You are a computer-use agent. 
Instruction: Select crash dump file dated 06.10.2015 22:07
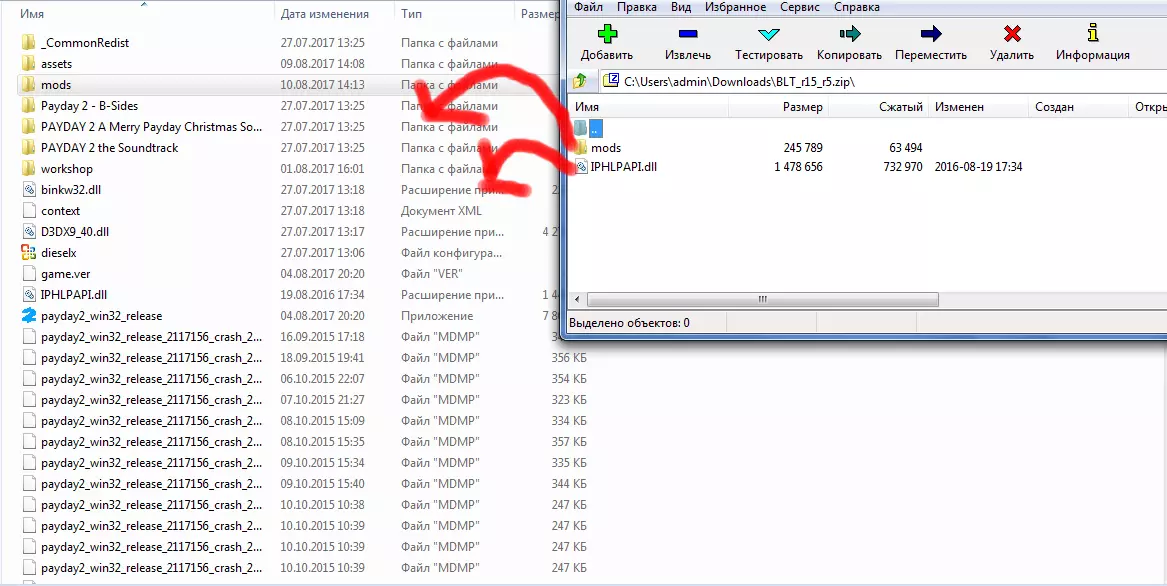click(x=151, y=379)
